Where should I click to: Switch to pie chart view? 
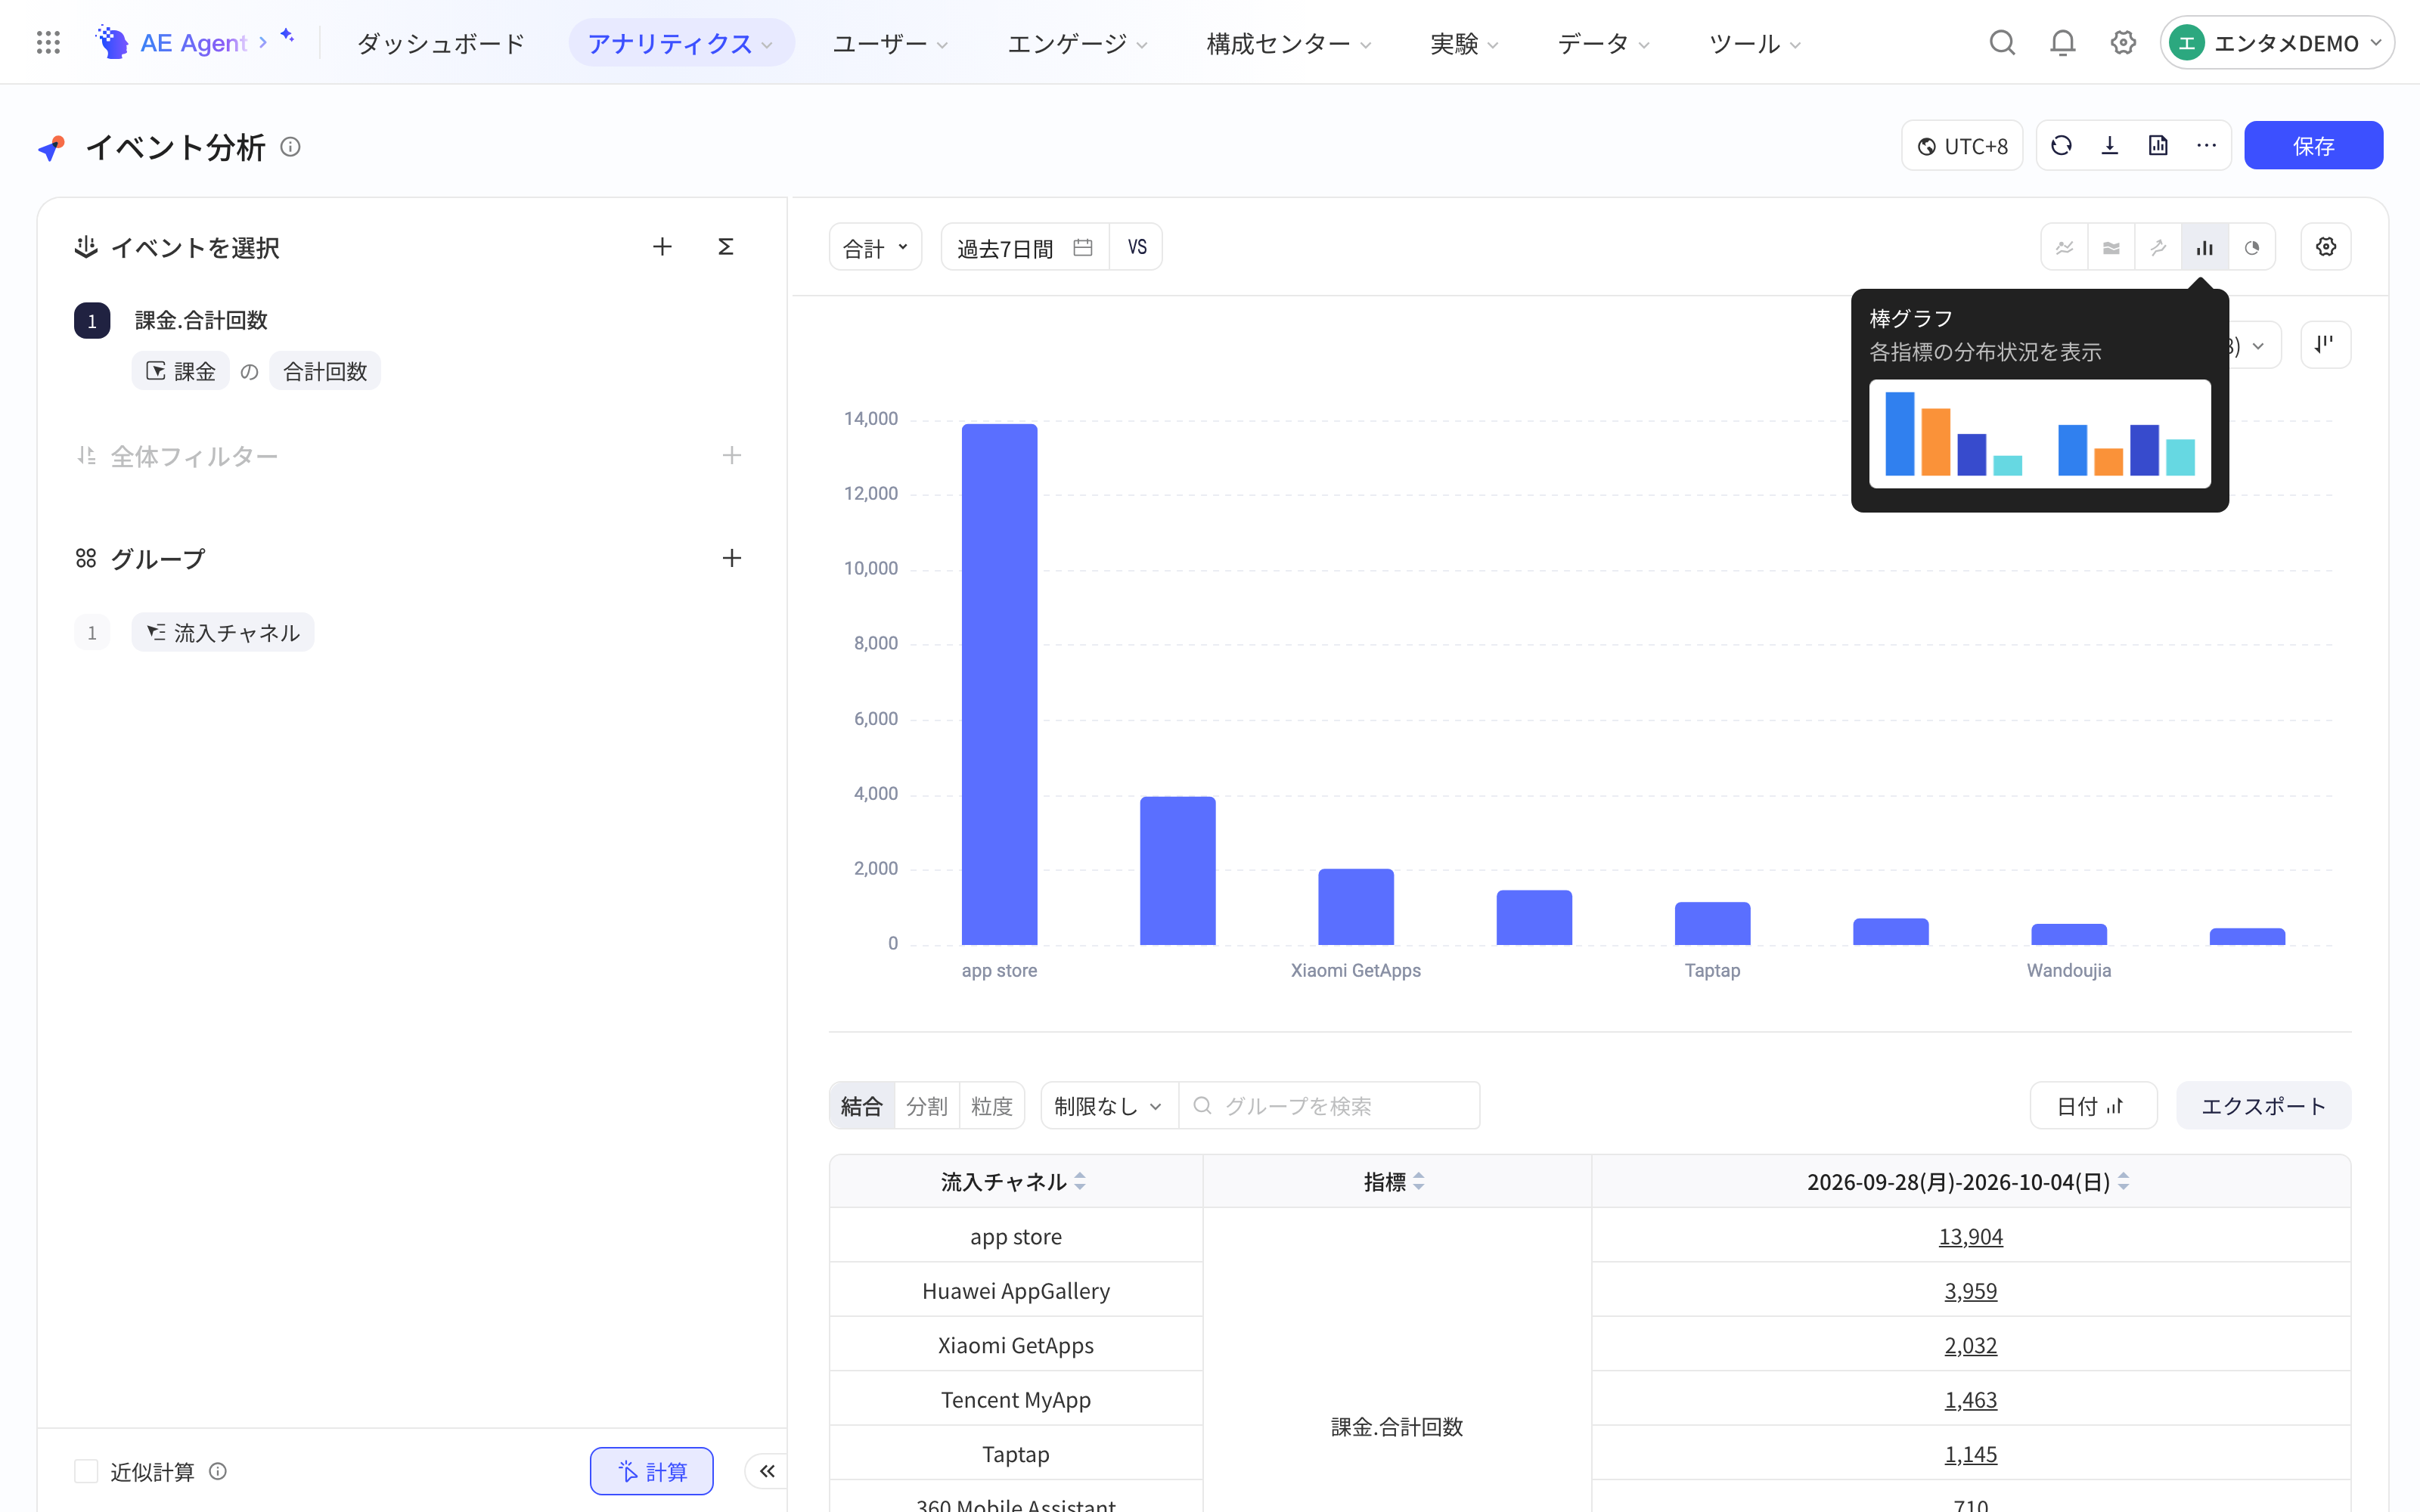pyautogui.click(x=2252, y=247)
